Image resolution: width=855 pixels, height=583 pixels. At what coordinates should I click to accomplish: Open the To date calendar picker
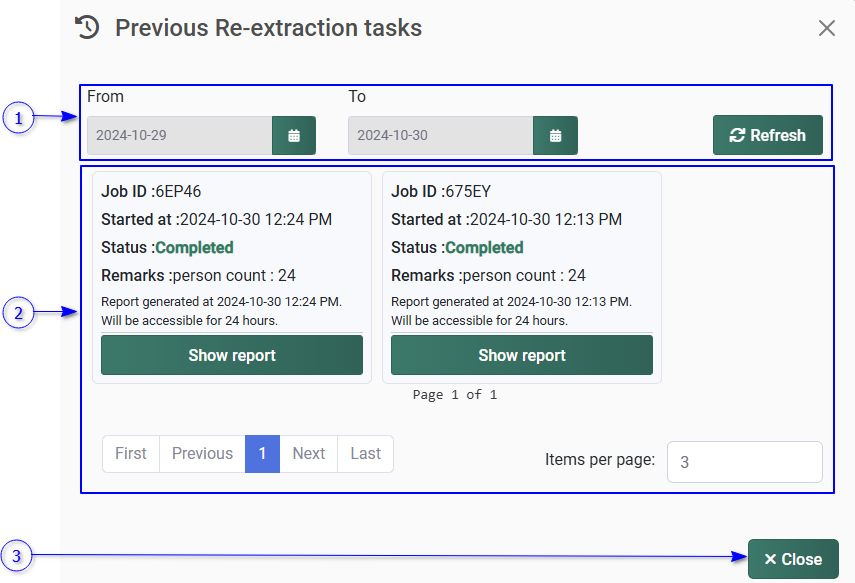tap(555, 136)
